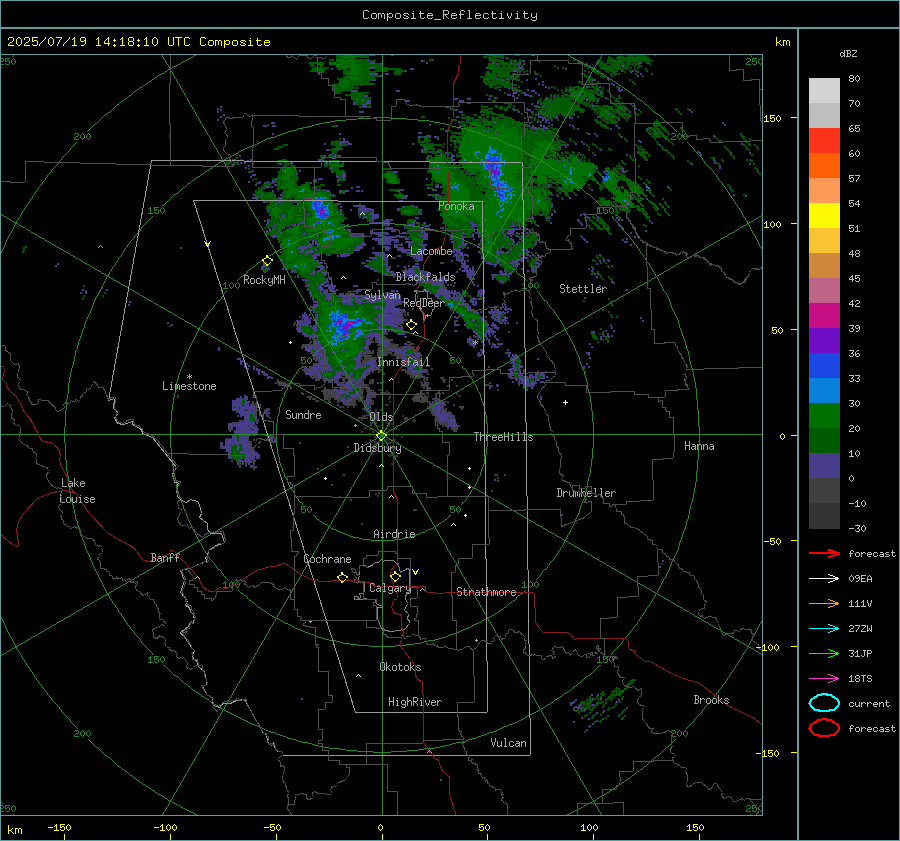
Task: Click the Olds map label
Action: point(381,417)
